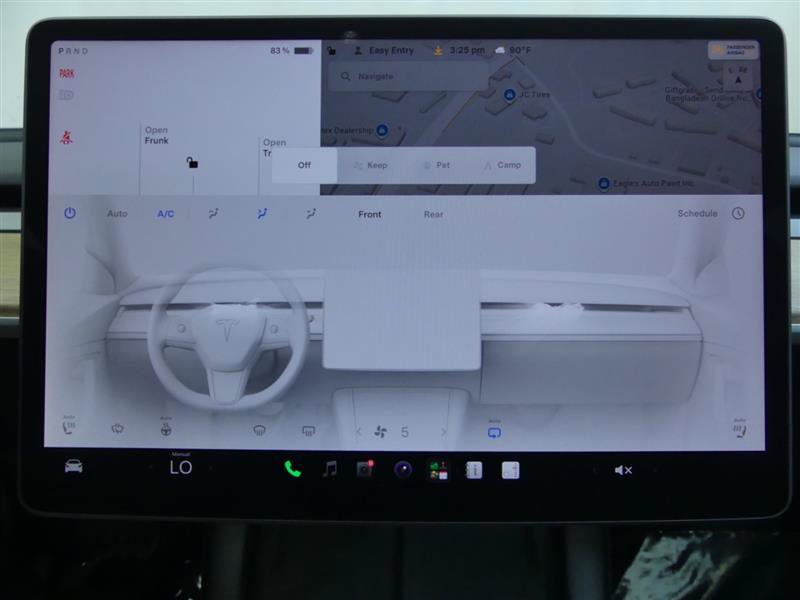
Task: Select the middle active airflow vent icon
Action: (x=262, y=214)
